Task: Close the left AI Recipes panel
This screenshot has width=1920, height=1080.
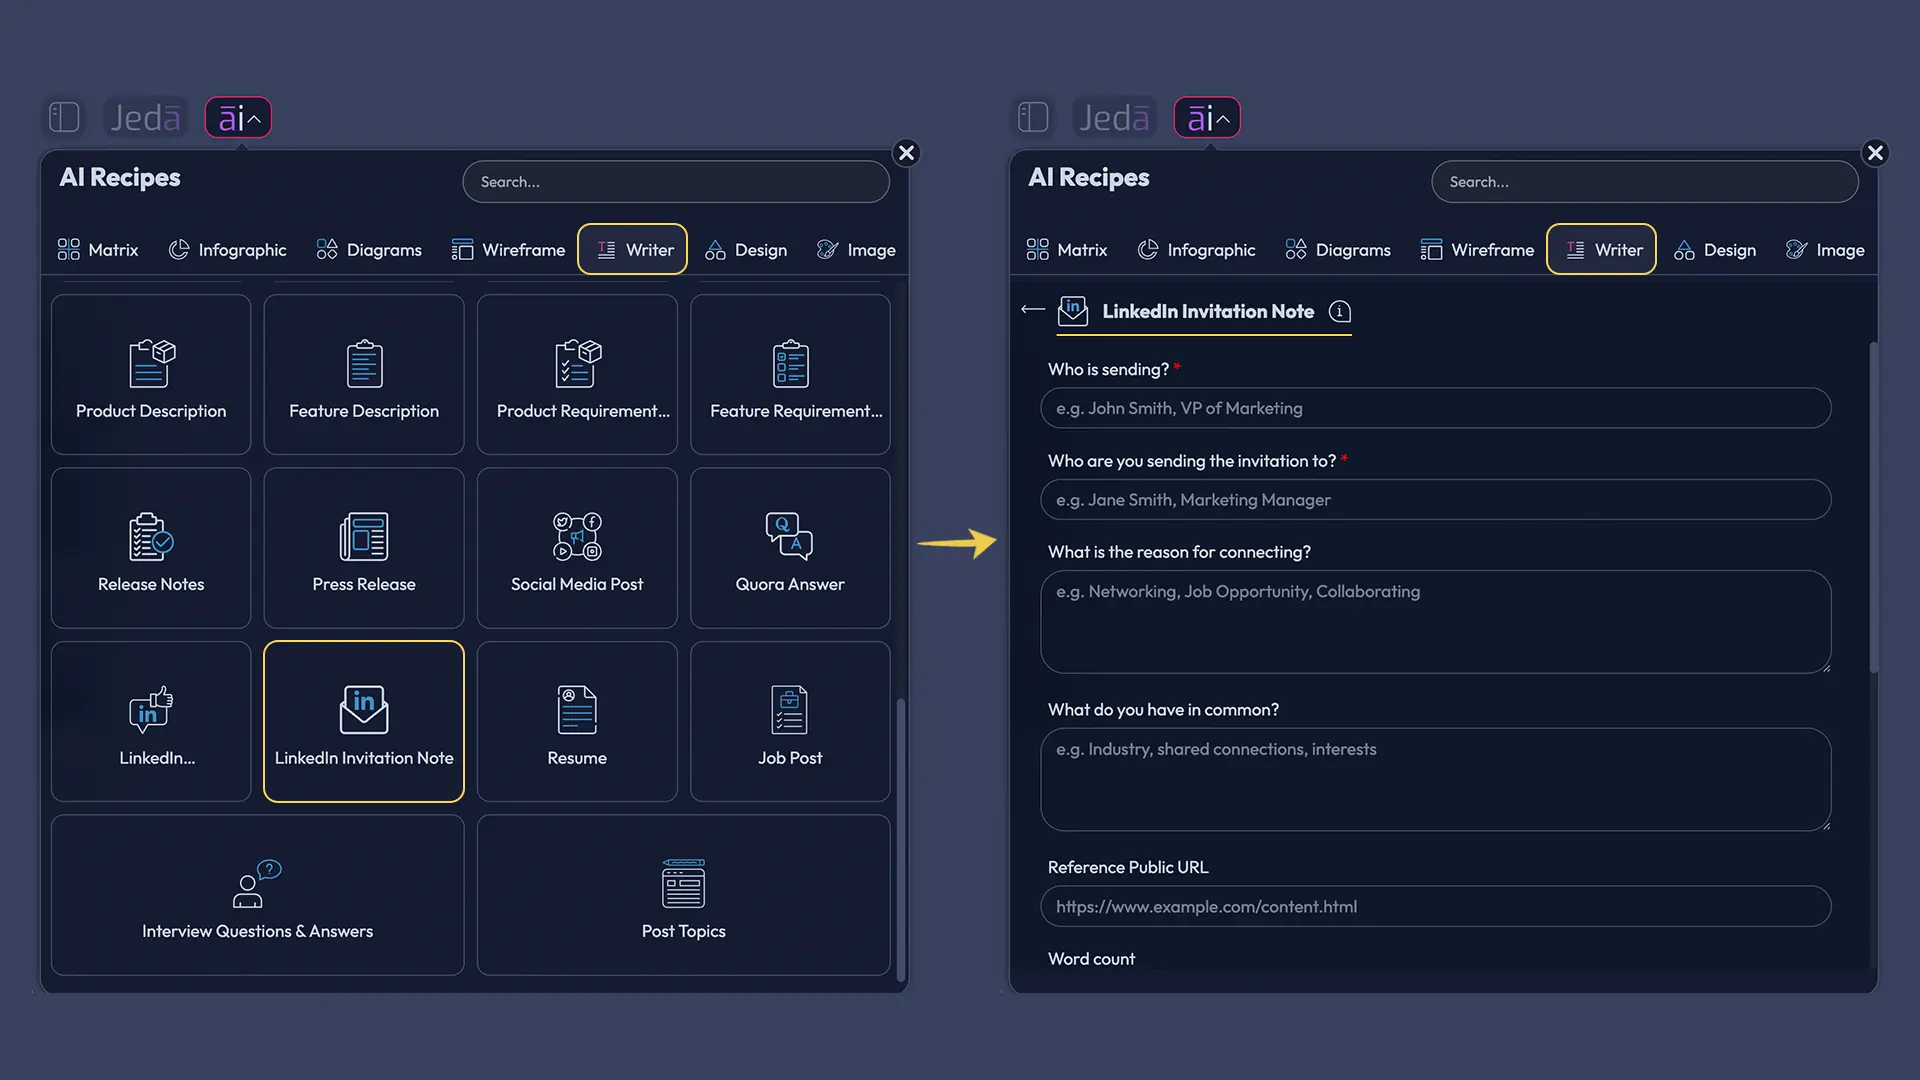Action: (x=906, y=153)
